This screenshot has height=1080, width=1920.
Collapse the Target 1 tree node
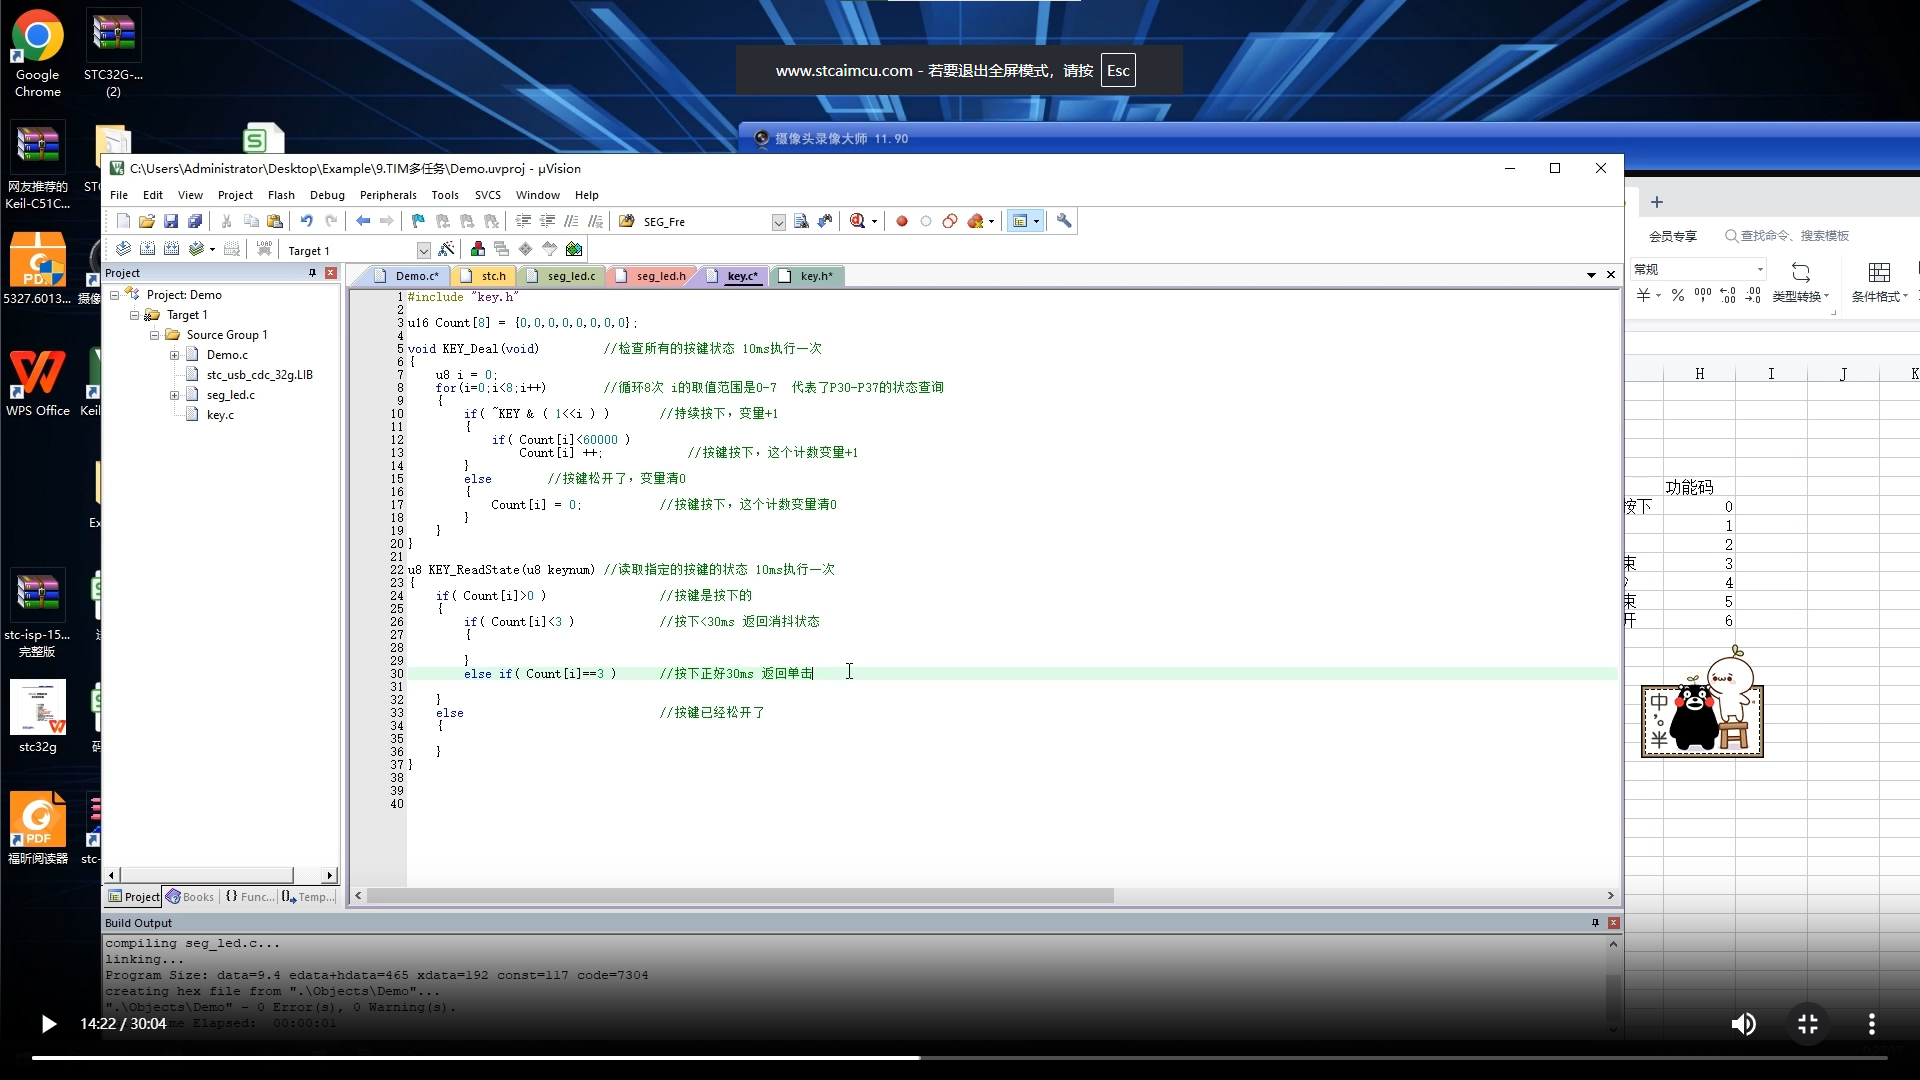tap(134, 315)
